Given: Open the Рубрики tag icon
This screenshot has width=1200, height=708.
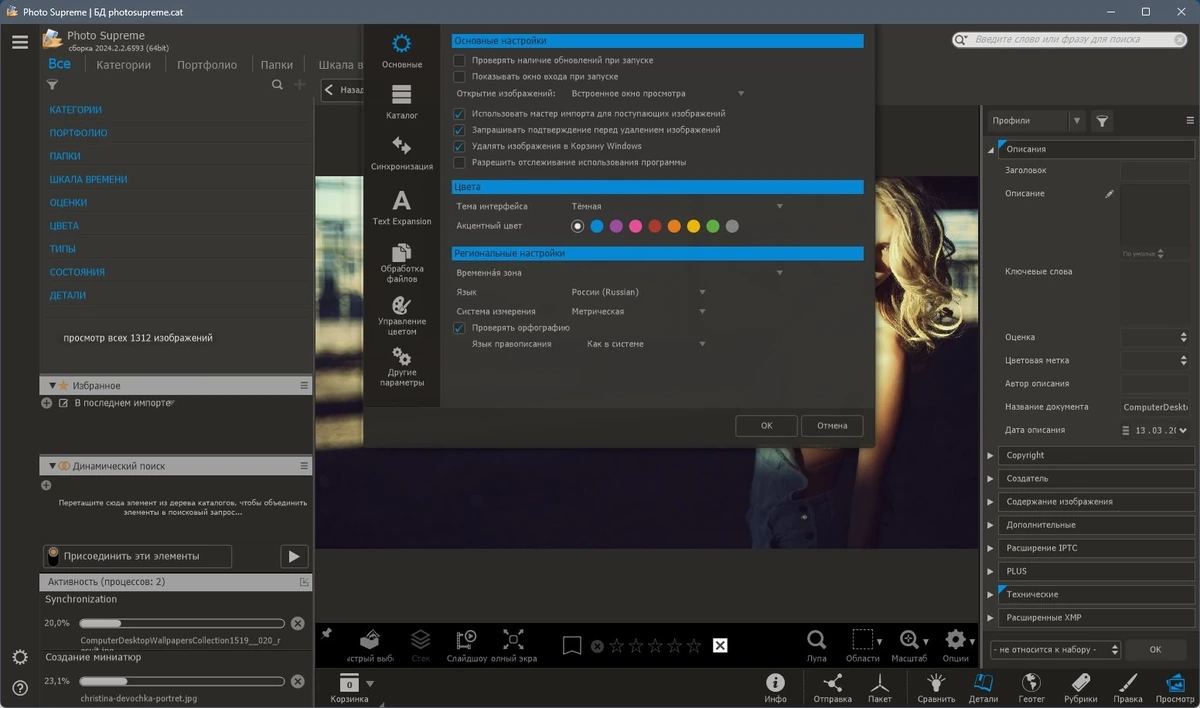Looking at the screenshot, I should click(1080, 688).
